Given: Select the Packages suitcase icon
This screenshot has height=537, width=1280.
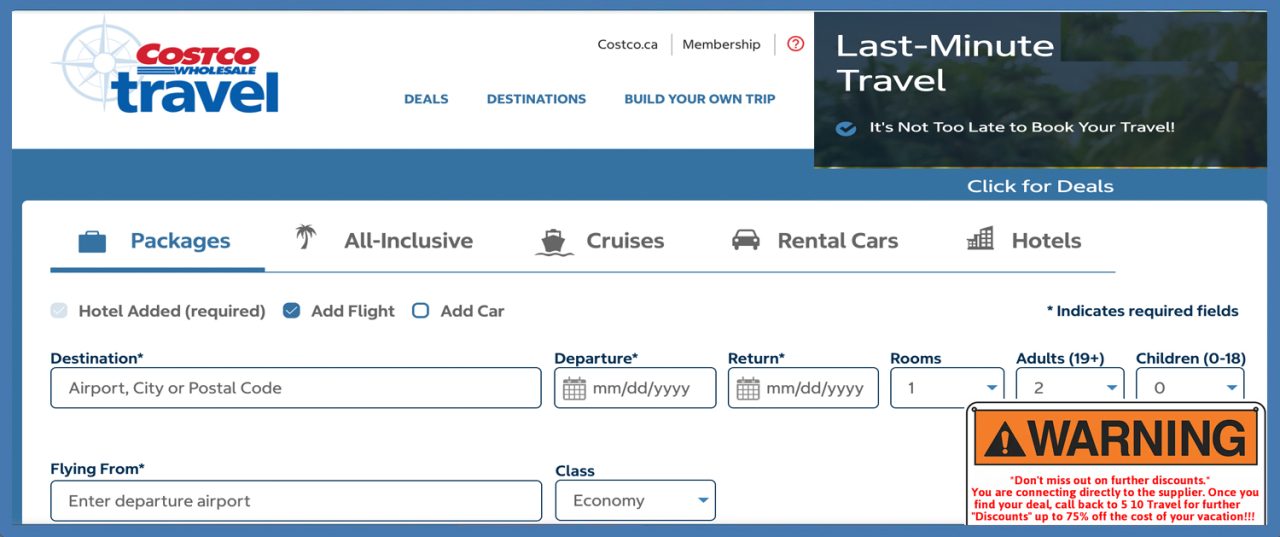Looking at the screenshot, I should click(x=92, y=241).
